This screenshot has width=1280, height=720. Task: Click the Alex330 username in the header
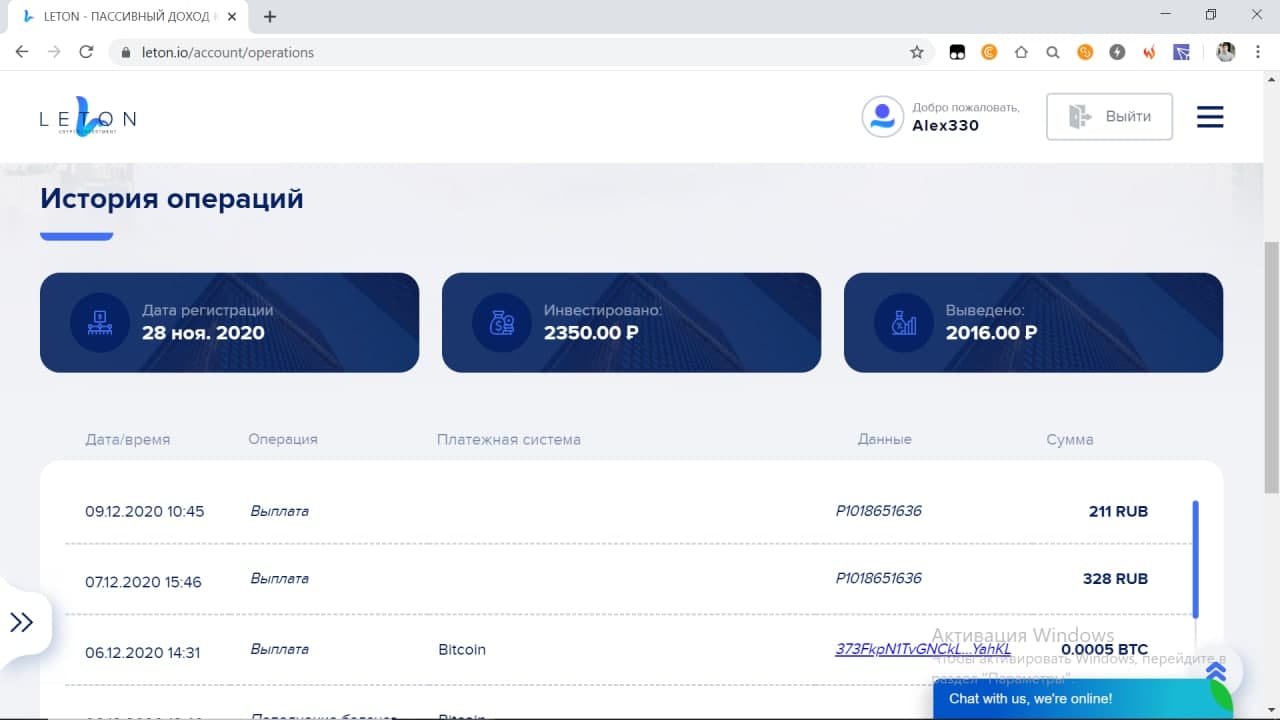click(945, 125)
